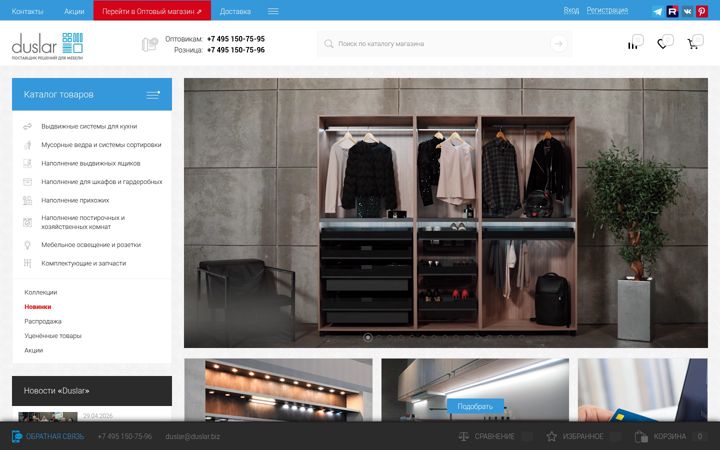The height and width of the screenshot is (450, 720).
Task: Click icon for Наполнение прихожих
Action: pyautogui.click(x=28, y=200)
